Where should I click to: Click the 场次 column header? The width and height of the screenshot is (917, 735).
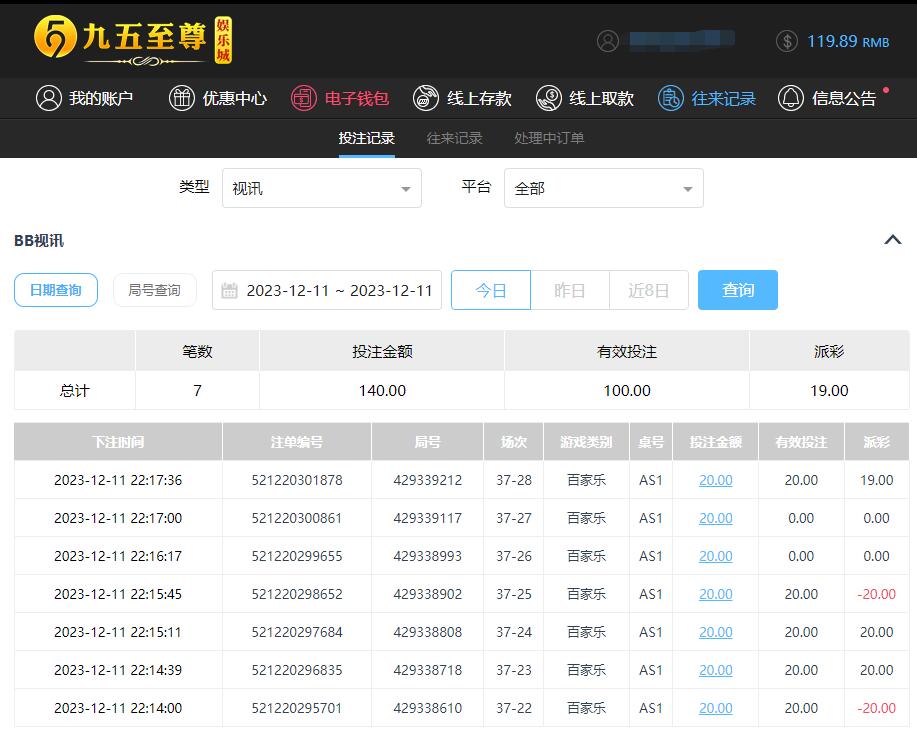click(x=513, y=442)
